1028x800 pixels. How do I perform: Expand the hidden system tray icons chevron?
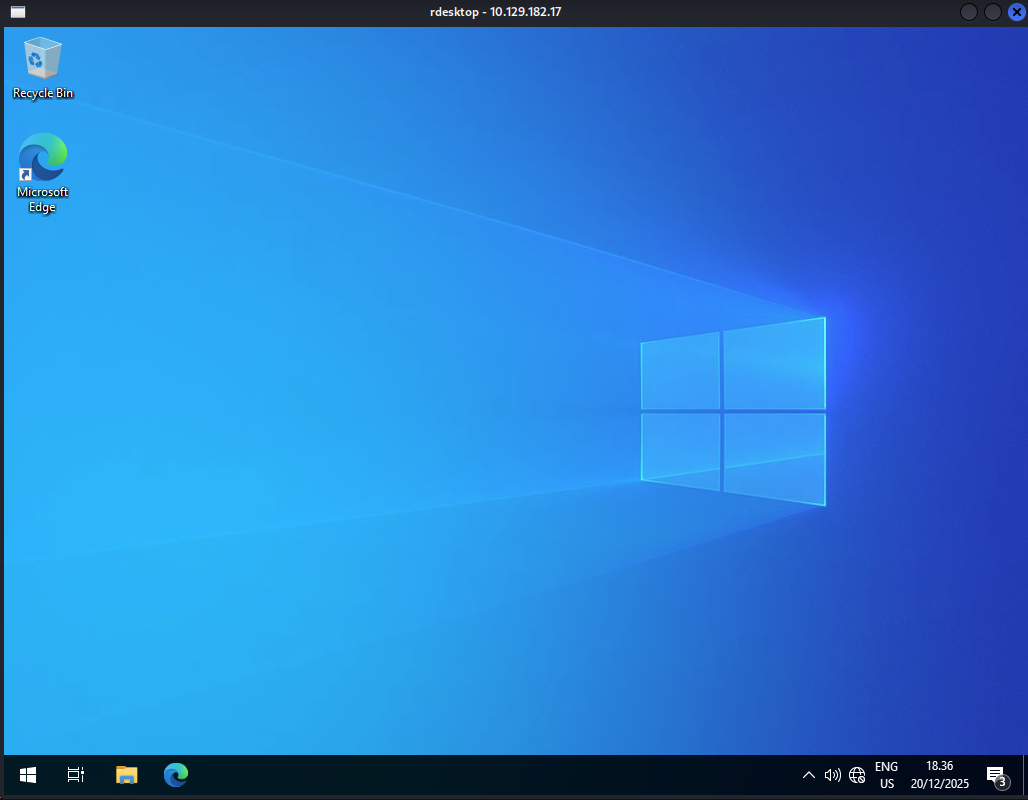809,775
